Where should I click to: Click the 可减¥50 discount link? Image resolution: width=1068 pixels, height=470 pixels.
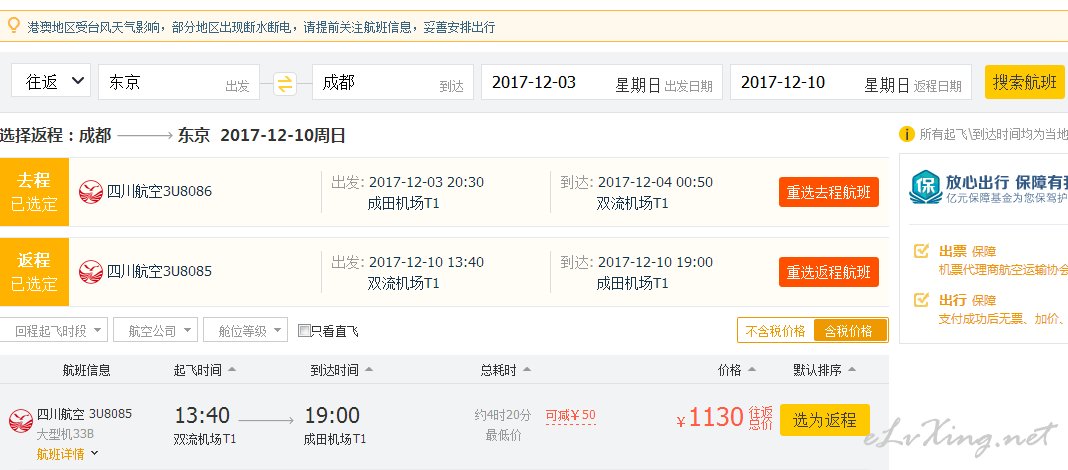coord(571,415)
